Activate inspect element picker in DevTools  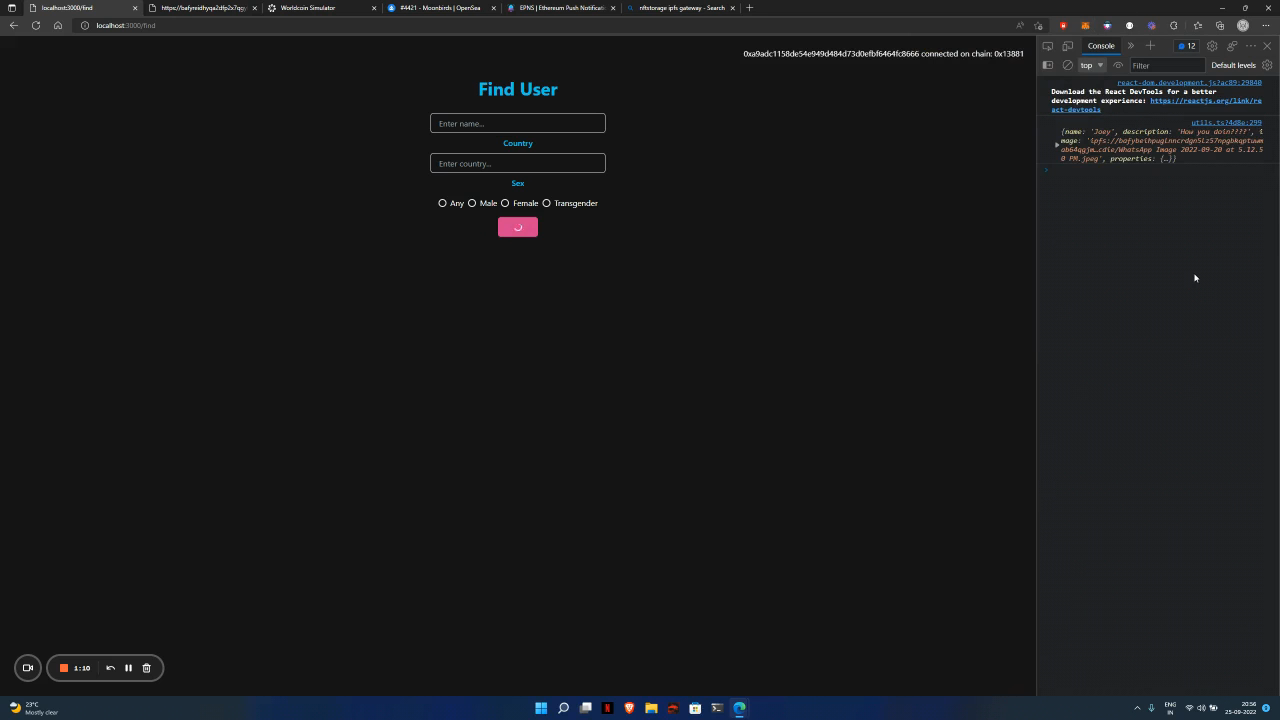point(1048,46)
